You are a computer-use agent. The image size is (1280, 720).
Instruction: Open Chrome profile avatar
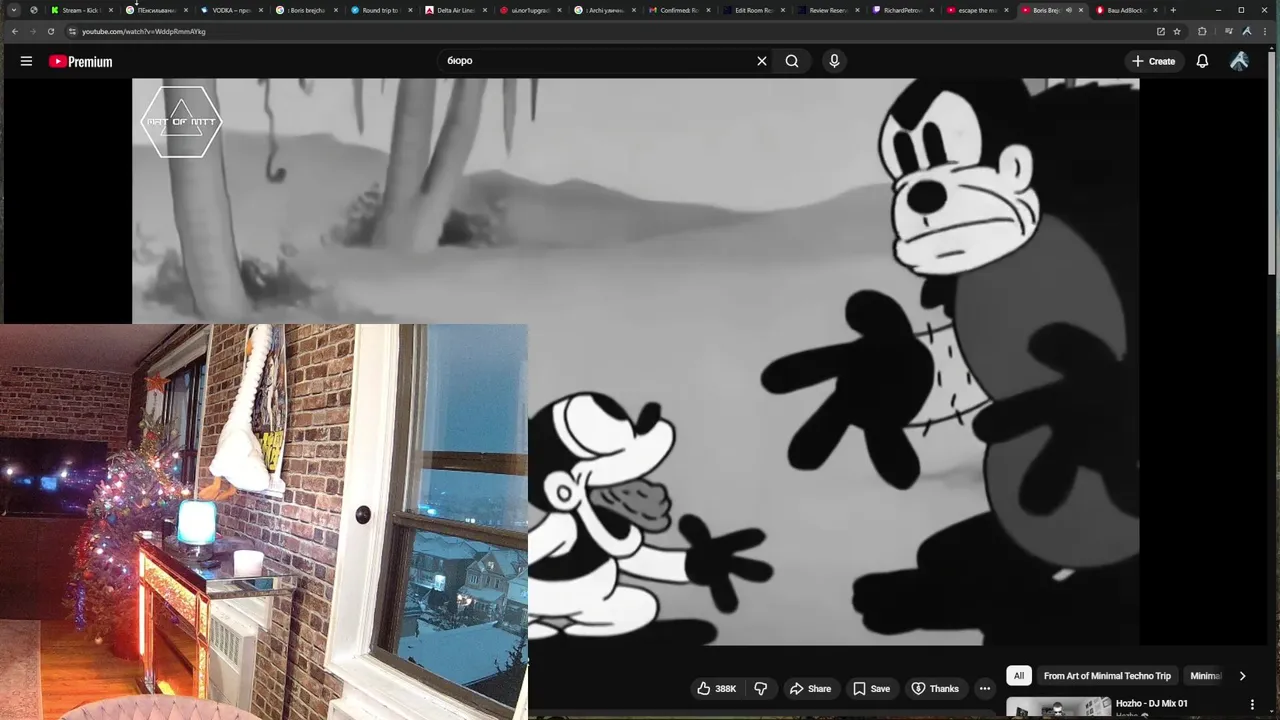click(x=1247, y=31)
